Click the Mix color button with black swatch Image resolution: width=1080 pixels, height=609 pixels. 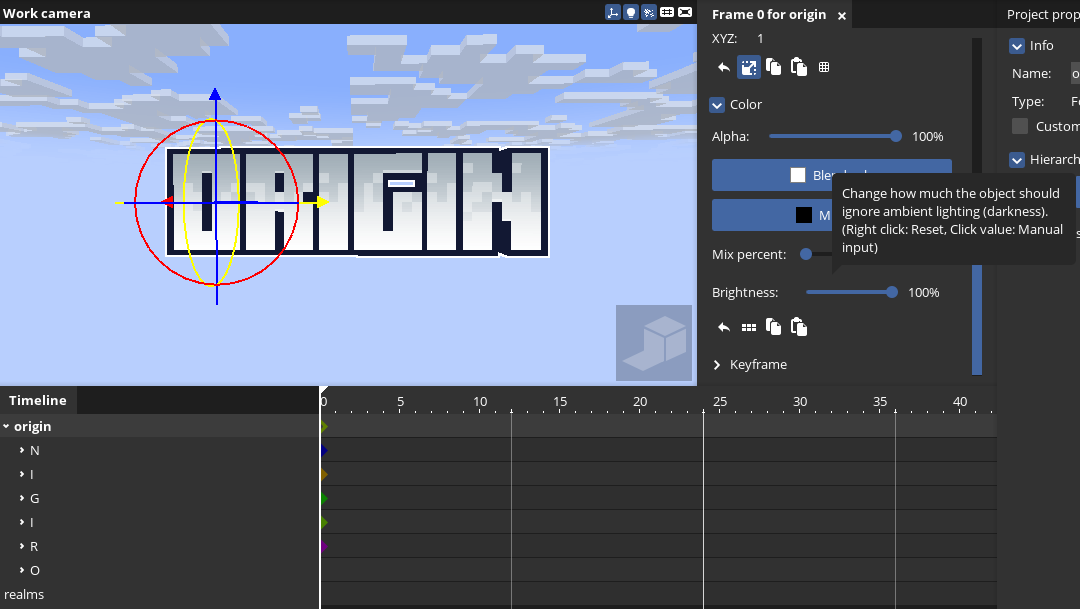click(x=771, y=215)
